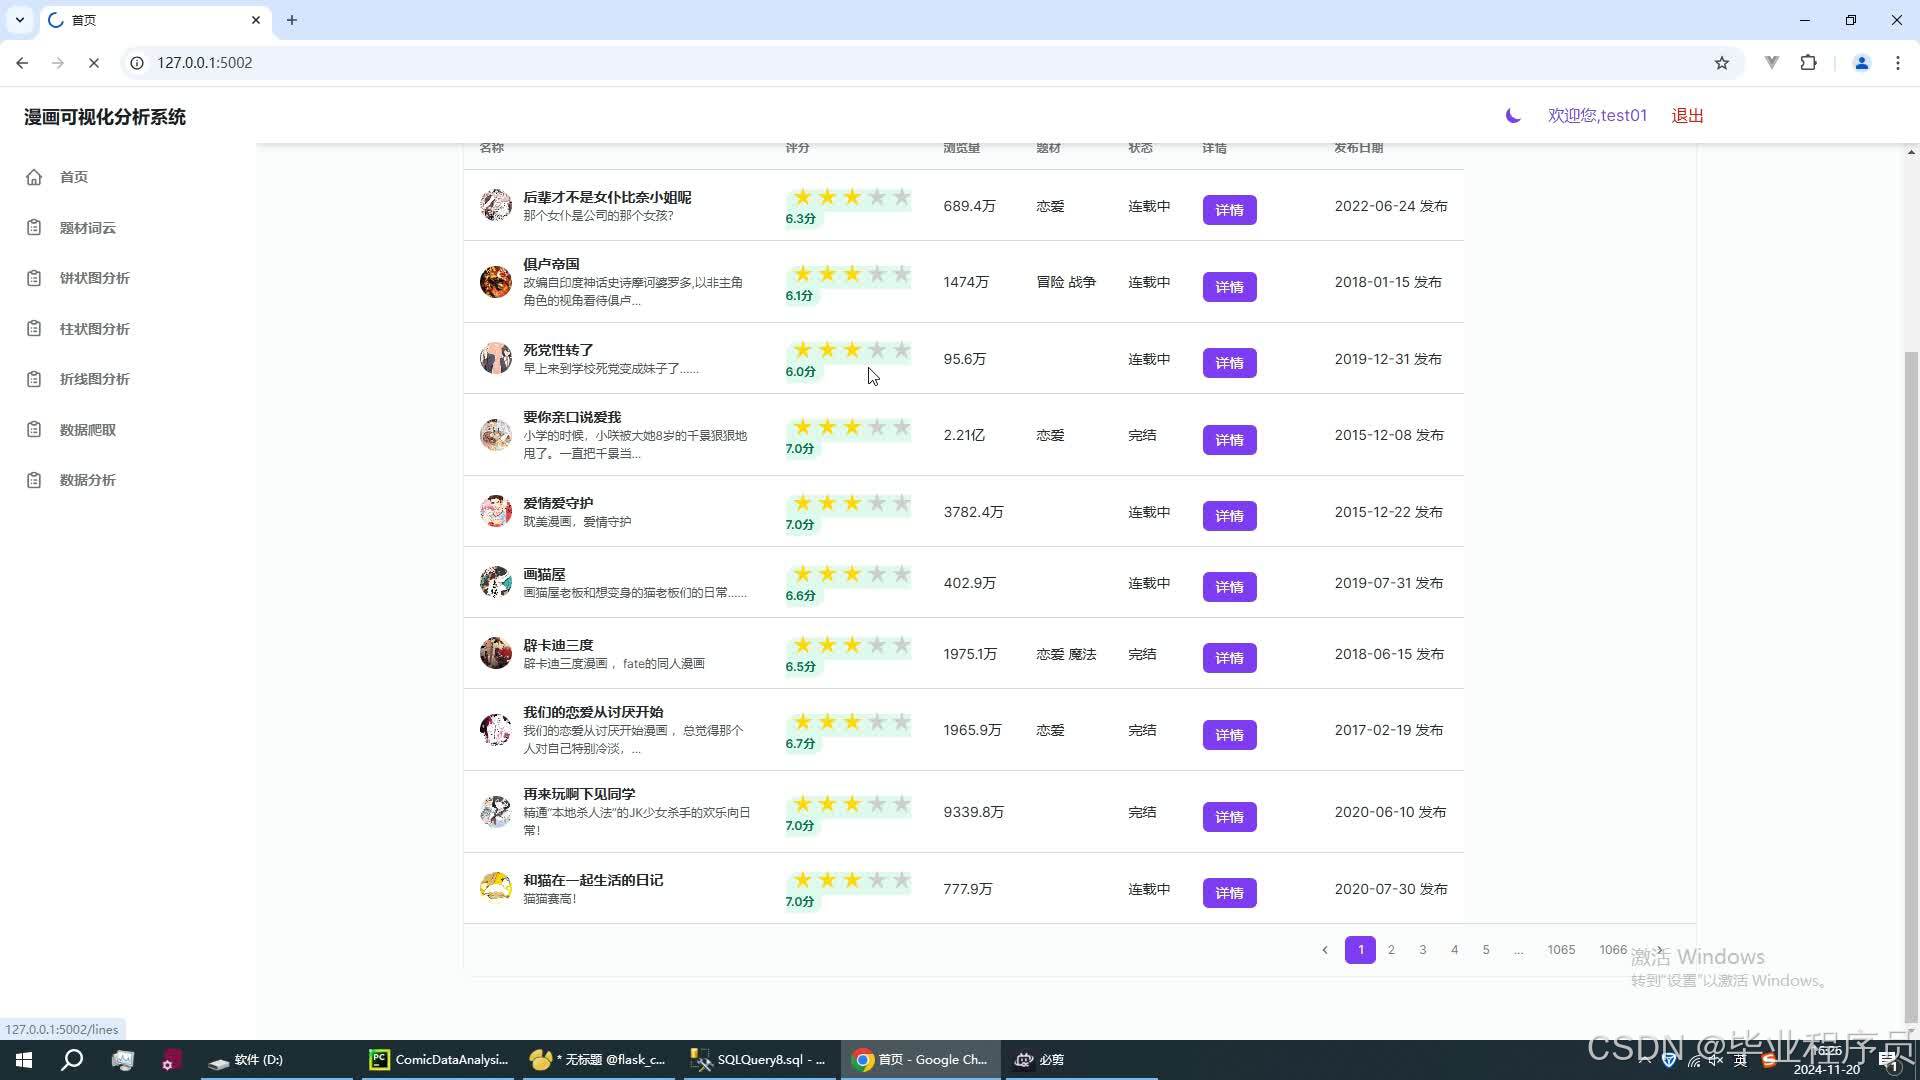Open Chrome three-dot menu
The width and height of the screenshot is (1920, 1080).
1898,62
